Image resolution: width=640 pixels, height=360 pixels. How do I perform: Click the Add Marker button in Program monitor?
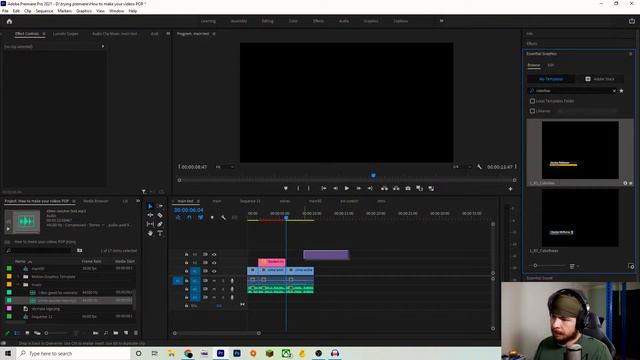click(286, 188)
